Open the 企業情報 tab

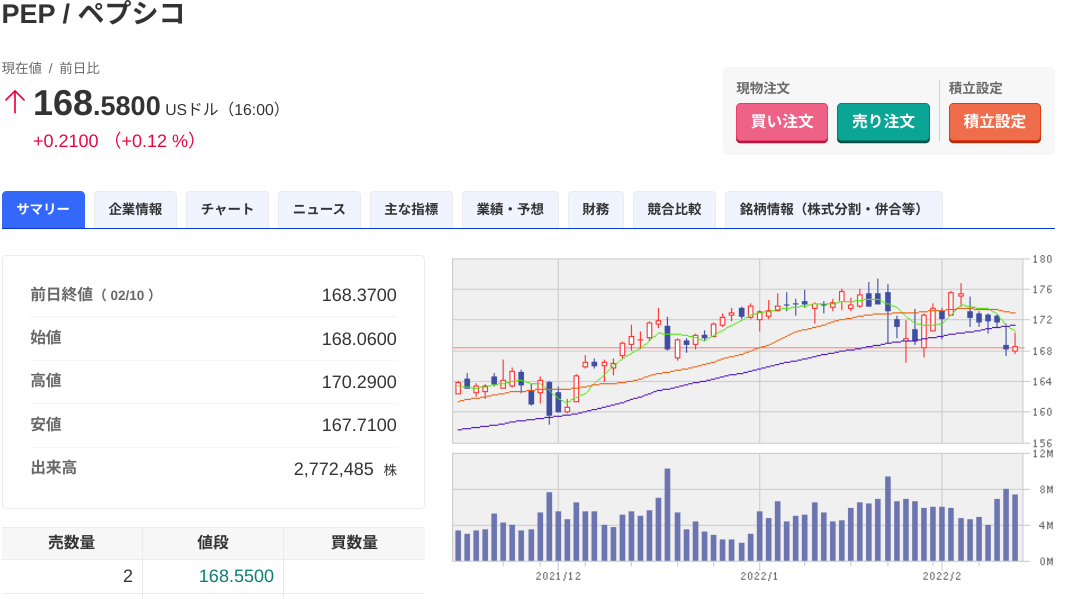tap(135, 209)
